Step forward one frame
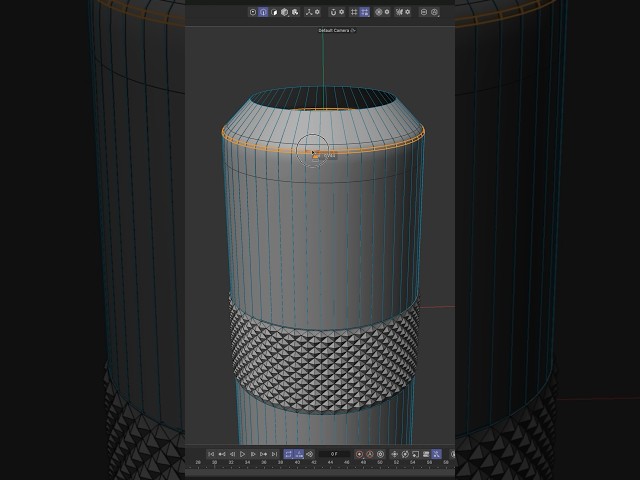Image resolution: width=640 pixels, height=480 pixels. (253, 454)
